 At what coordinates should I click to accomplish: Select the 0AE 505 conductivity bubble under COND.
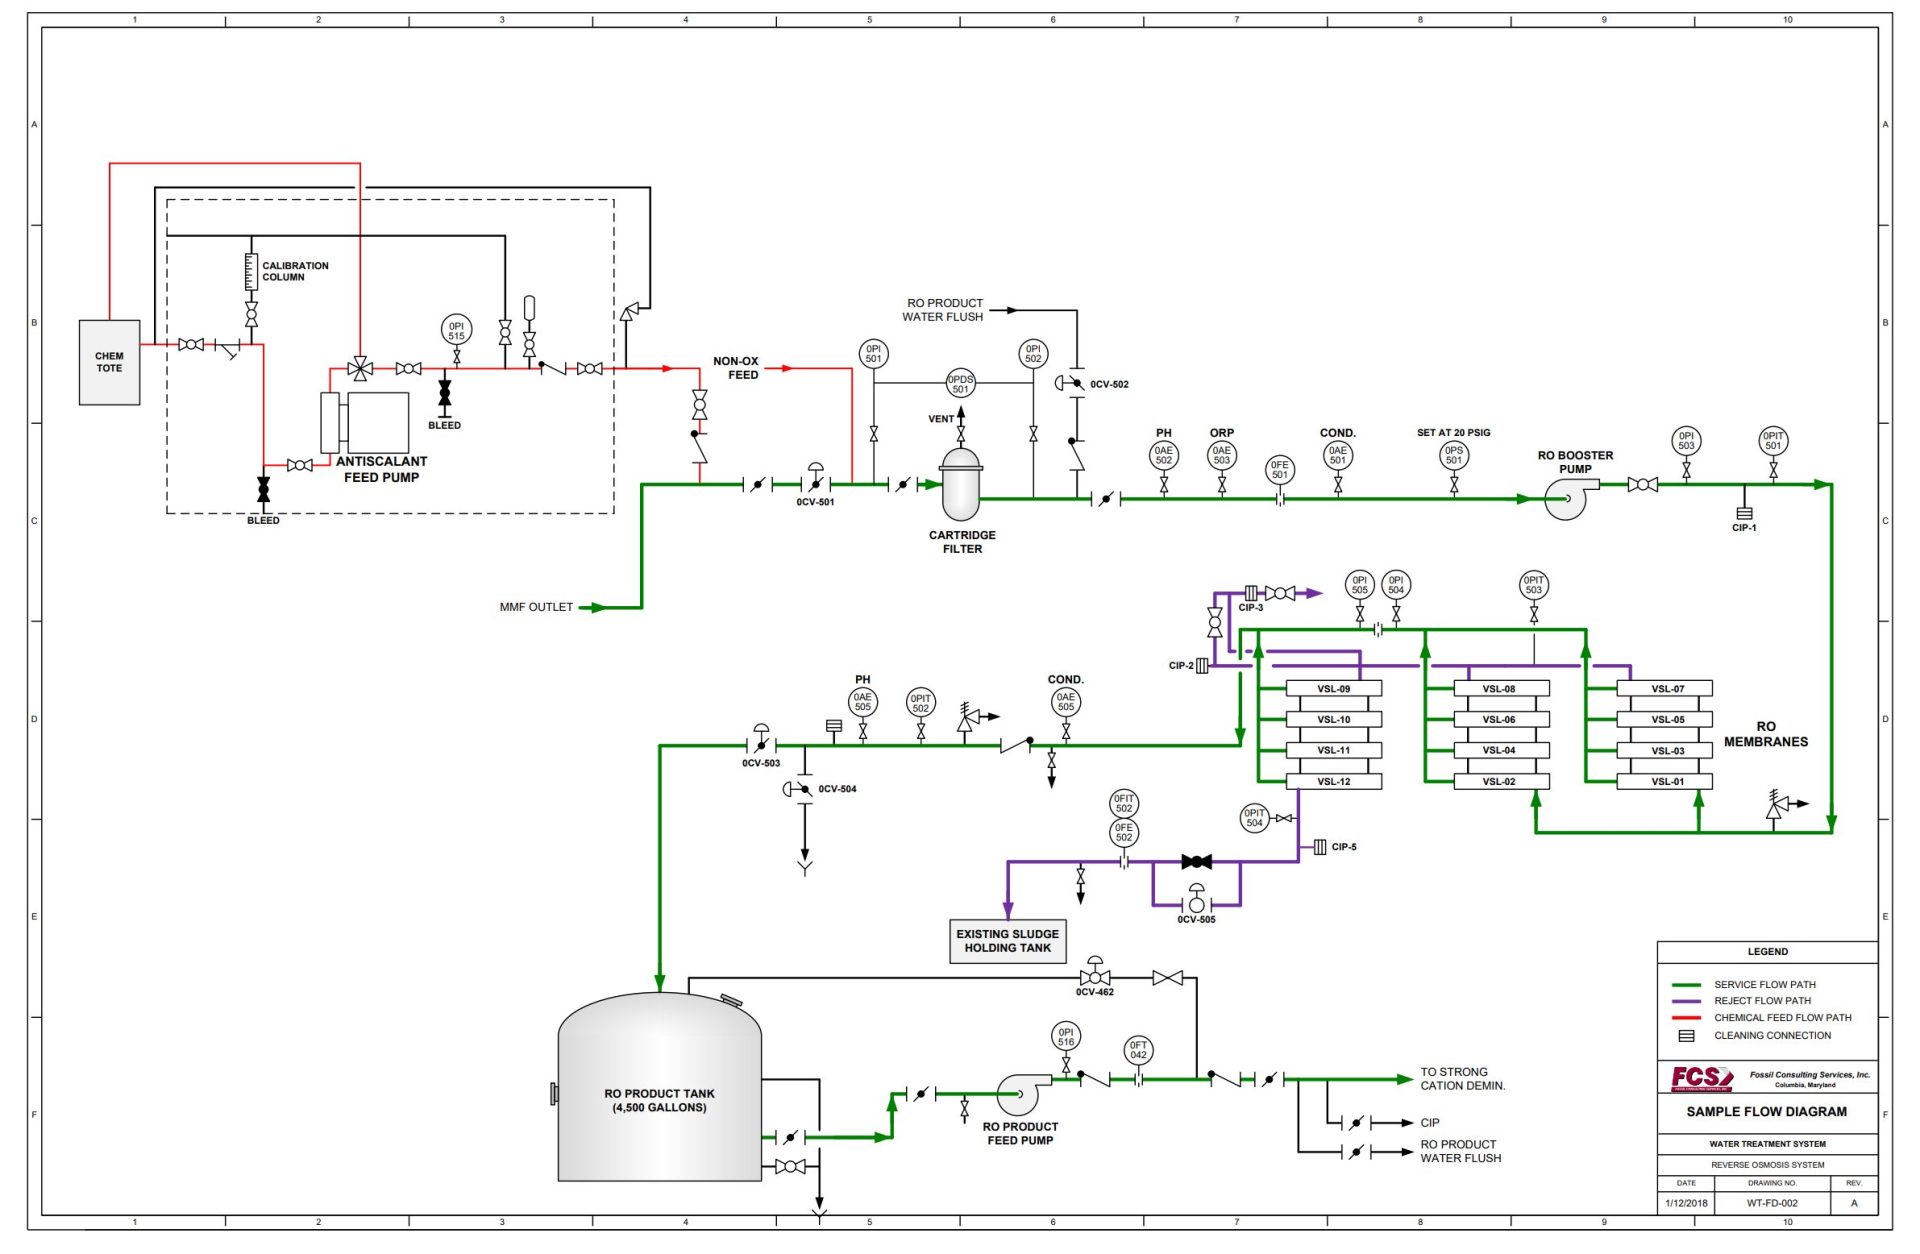click(x=1066, y=702)
